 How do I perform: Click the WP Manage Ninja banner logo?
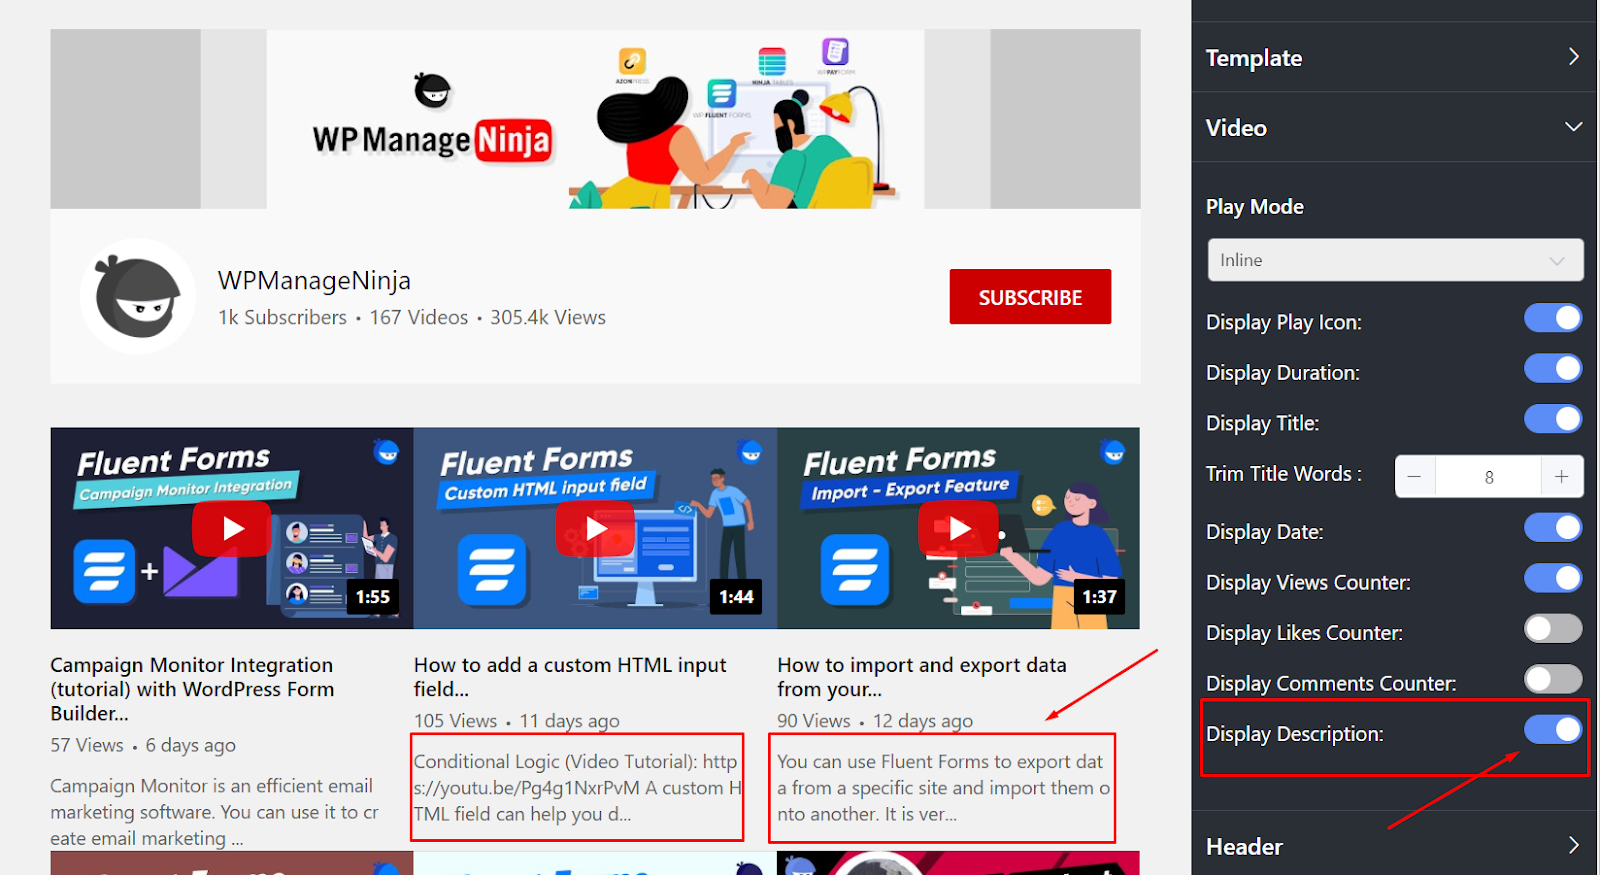point(432,120)
